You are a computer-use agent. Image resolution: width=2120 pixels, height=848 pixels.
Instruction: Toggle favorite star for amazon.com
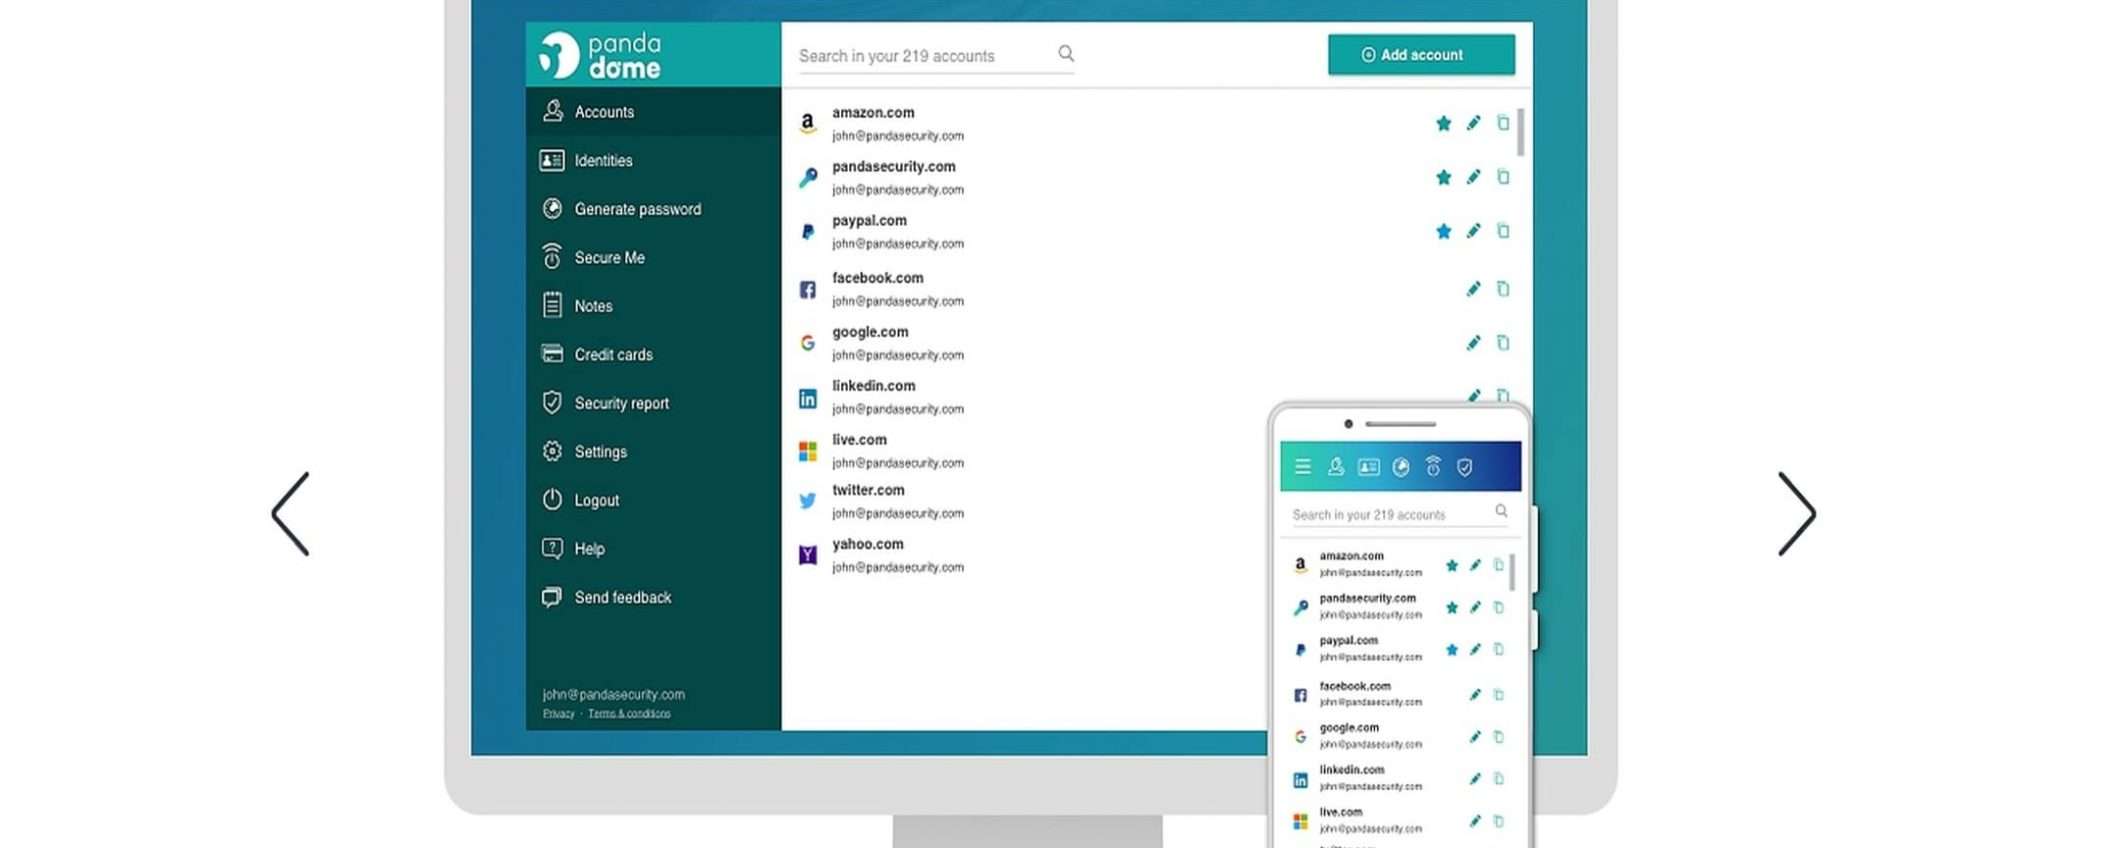click(1443, 123)
